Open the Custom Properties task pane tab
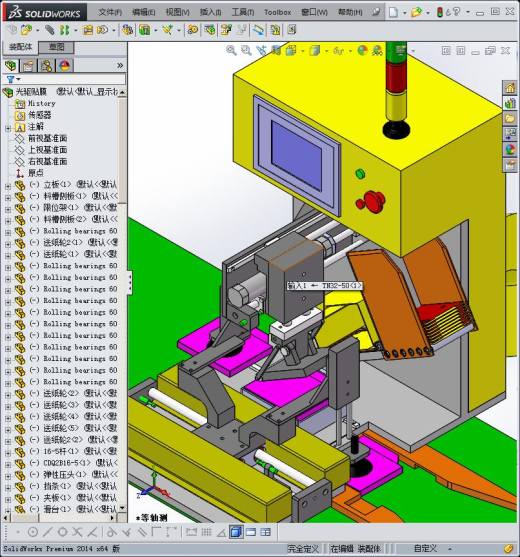The width and height of the screenshot is (520, 557). click(510, 165)
